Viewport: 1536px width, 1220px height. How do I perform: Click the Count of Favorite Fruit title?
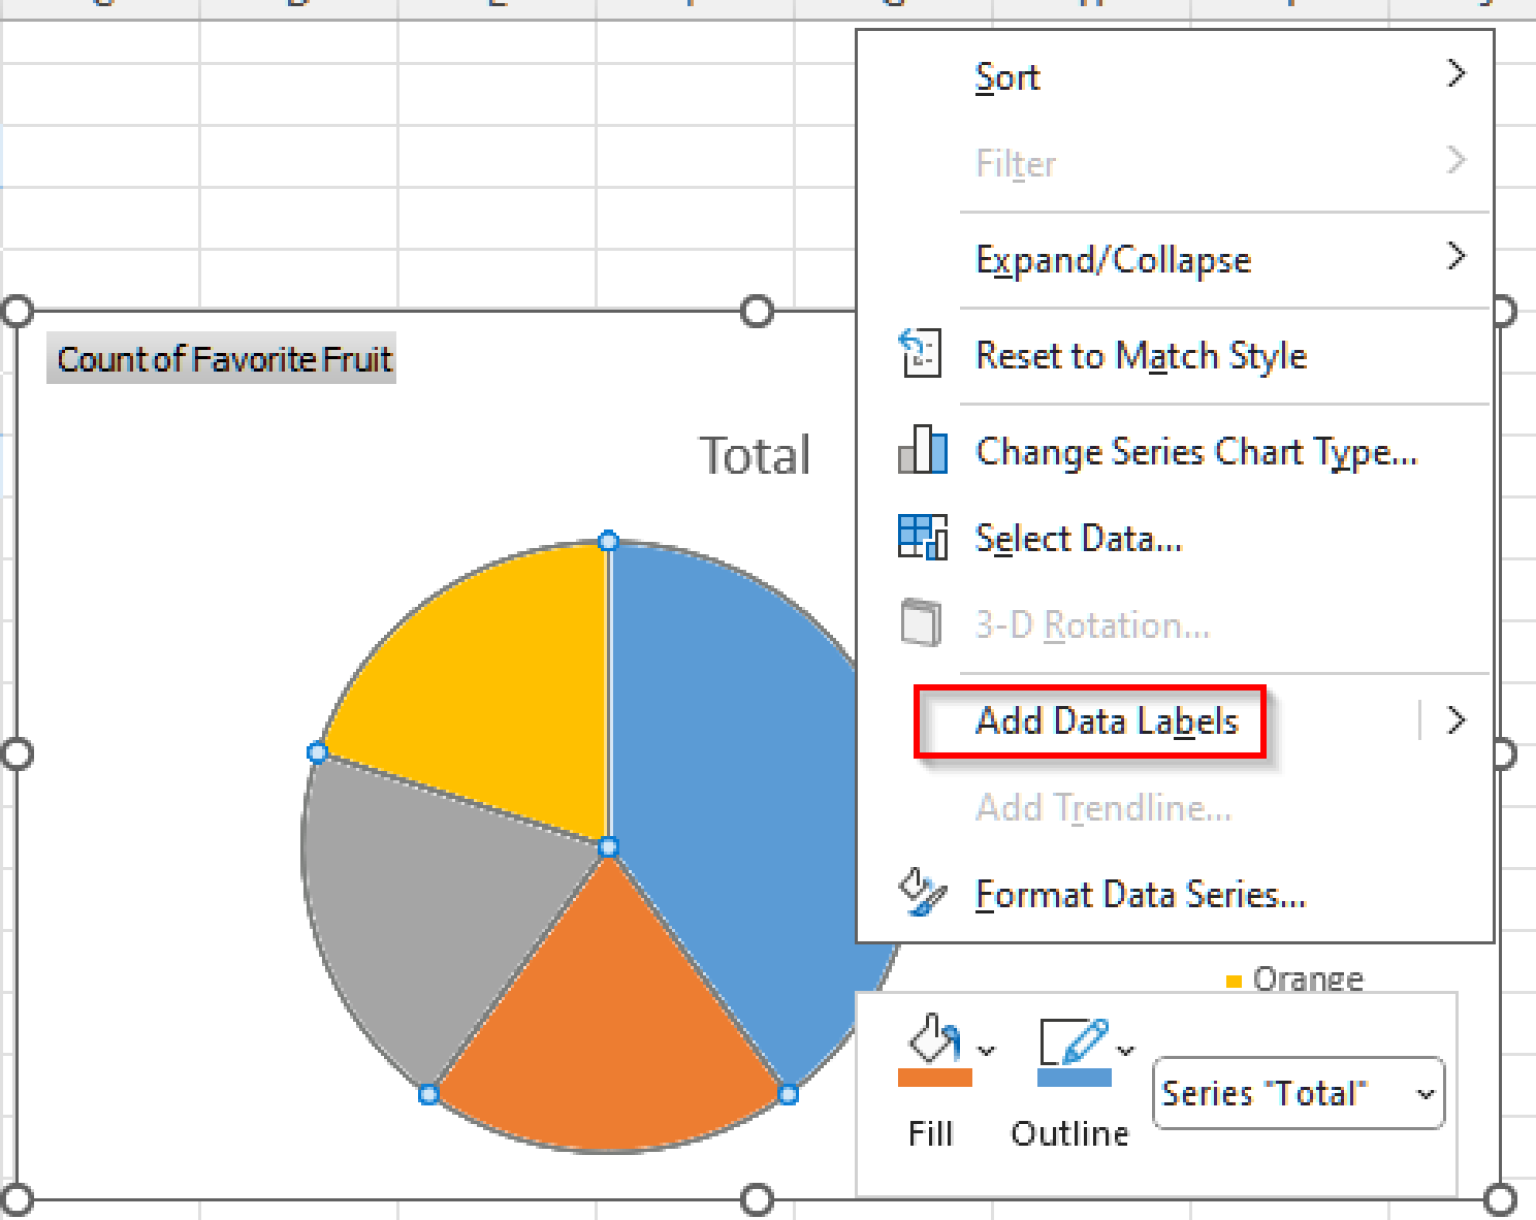point(222,358)
